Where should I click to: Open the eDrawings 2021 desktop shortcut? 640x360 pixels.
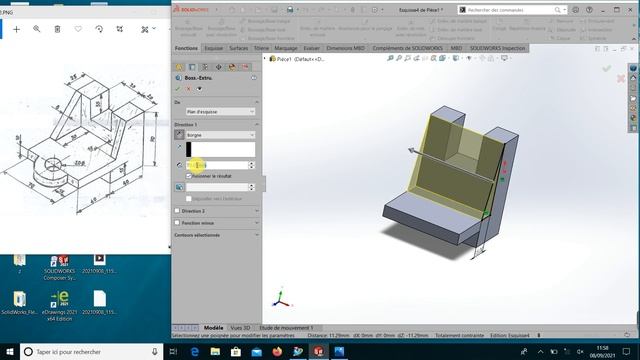60,304
